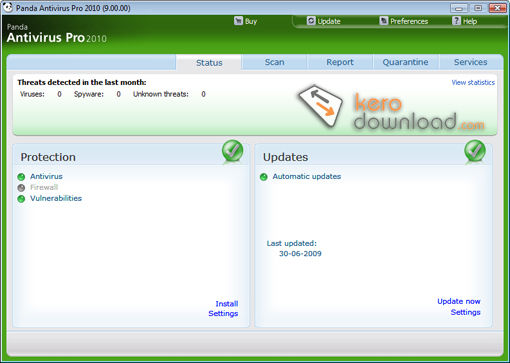Viewport: 510px width, 363px height.
Task: Click gray status dot beside Firewall
Action: [x=21, y=188]
